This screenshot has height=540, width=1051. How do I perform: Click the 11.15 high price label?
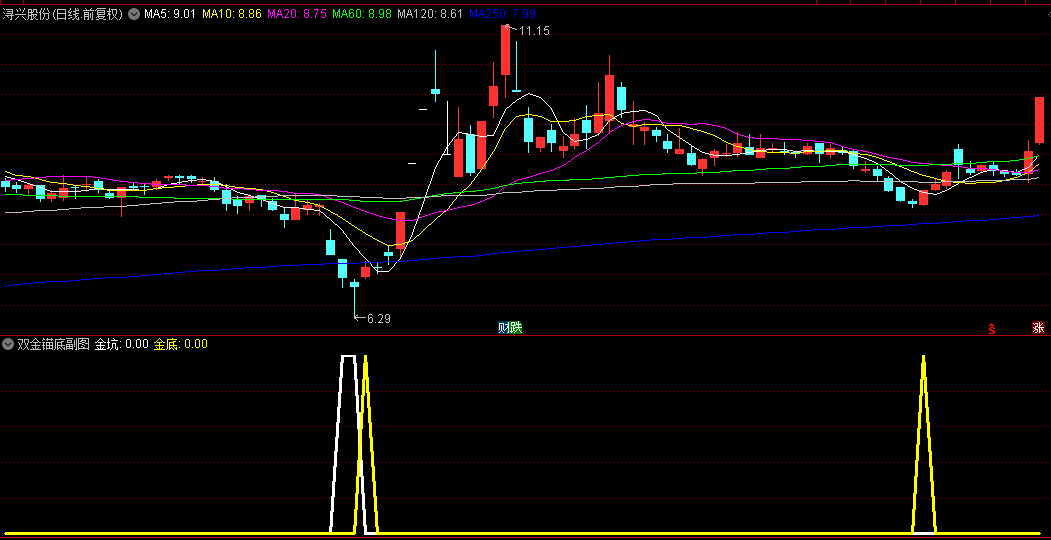coord(534,30)
